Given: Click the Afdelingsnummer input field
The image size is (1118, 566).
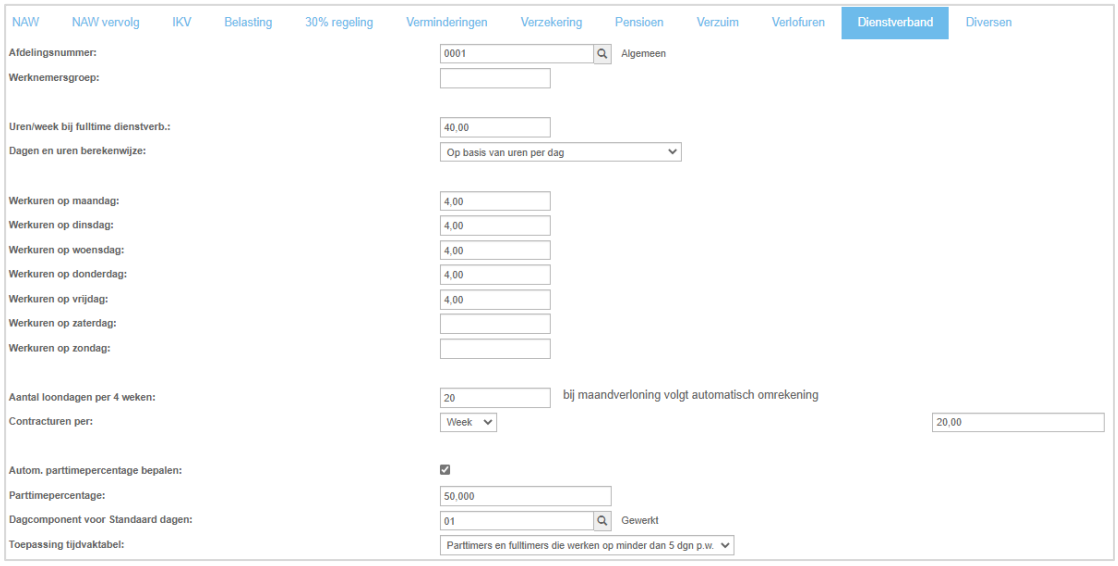Looking at the screenshot, I should pyautogui.click(x=517, y=53).
